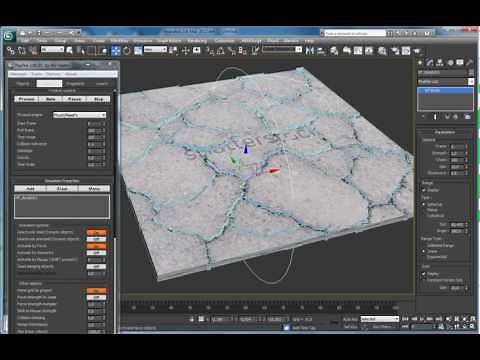Viewport: 480px width, 360px height.
Task: Click the RayFire Preview button
Action: pos(27,99)
